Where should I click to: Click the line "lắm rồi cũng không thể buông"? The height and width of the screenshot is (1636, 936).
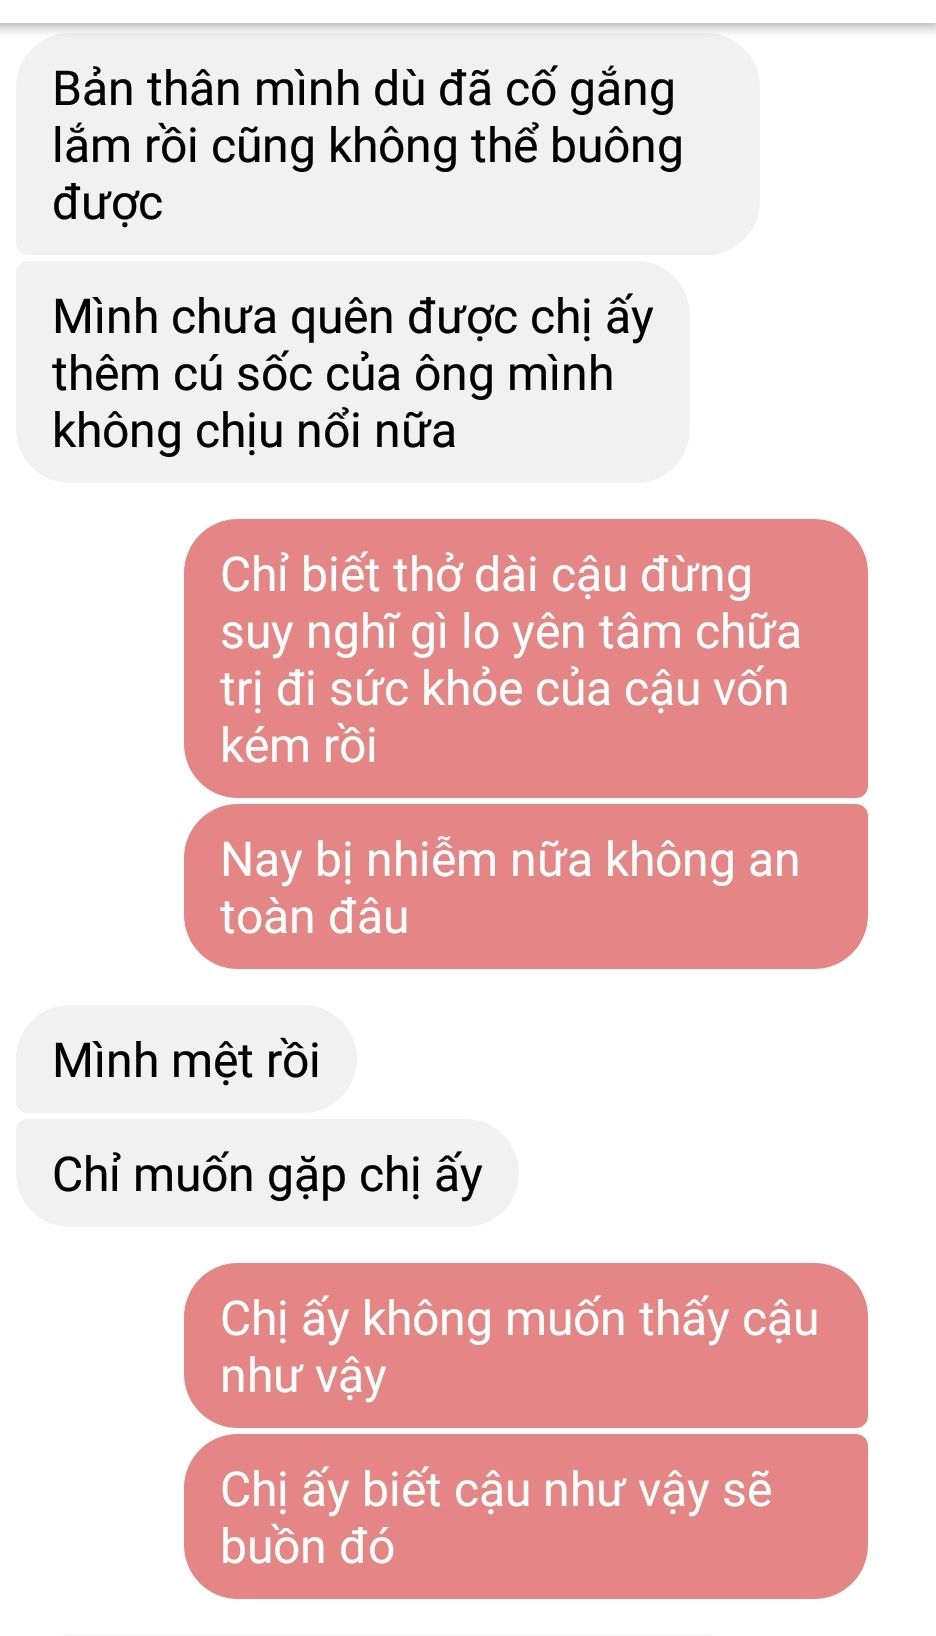point(367,146)
